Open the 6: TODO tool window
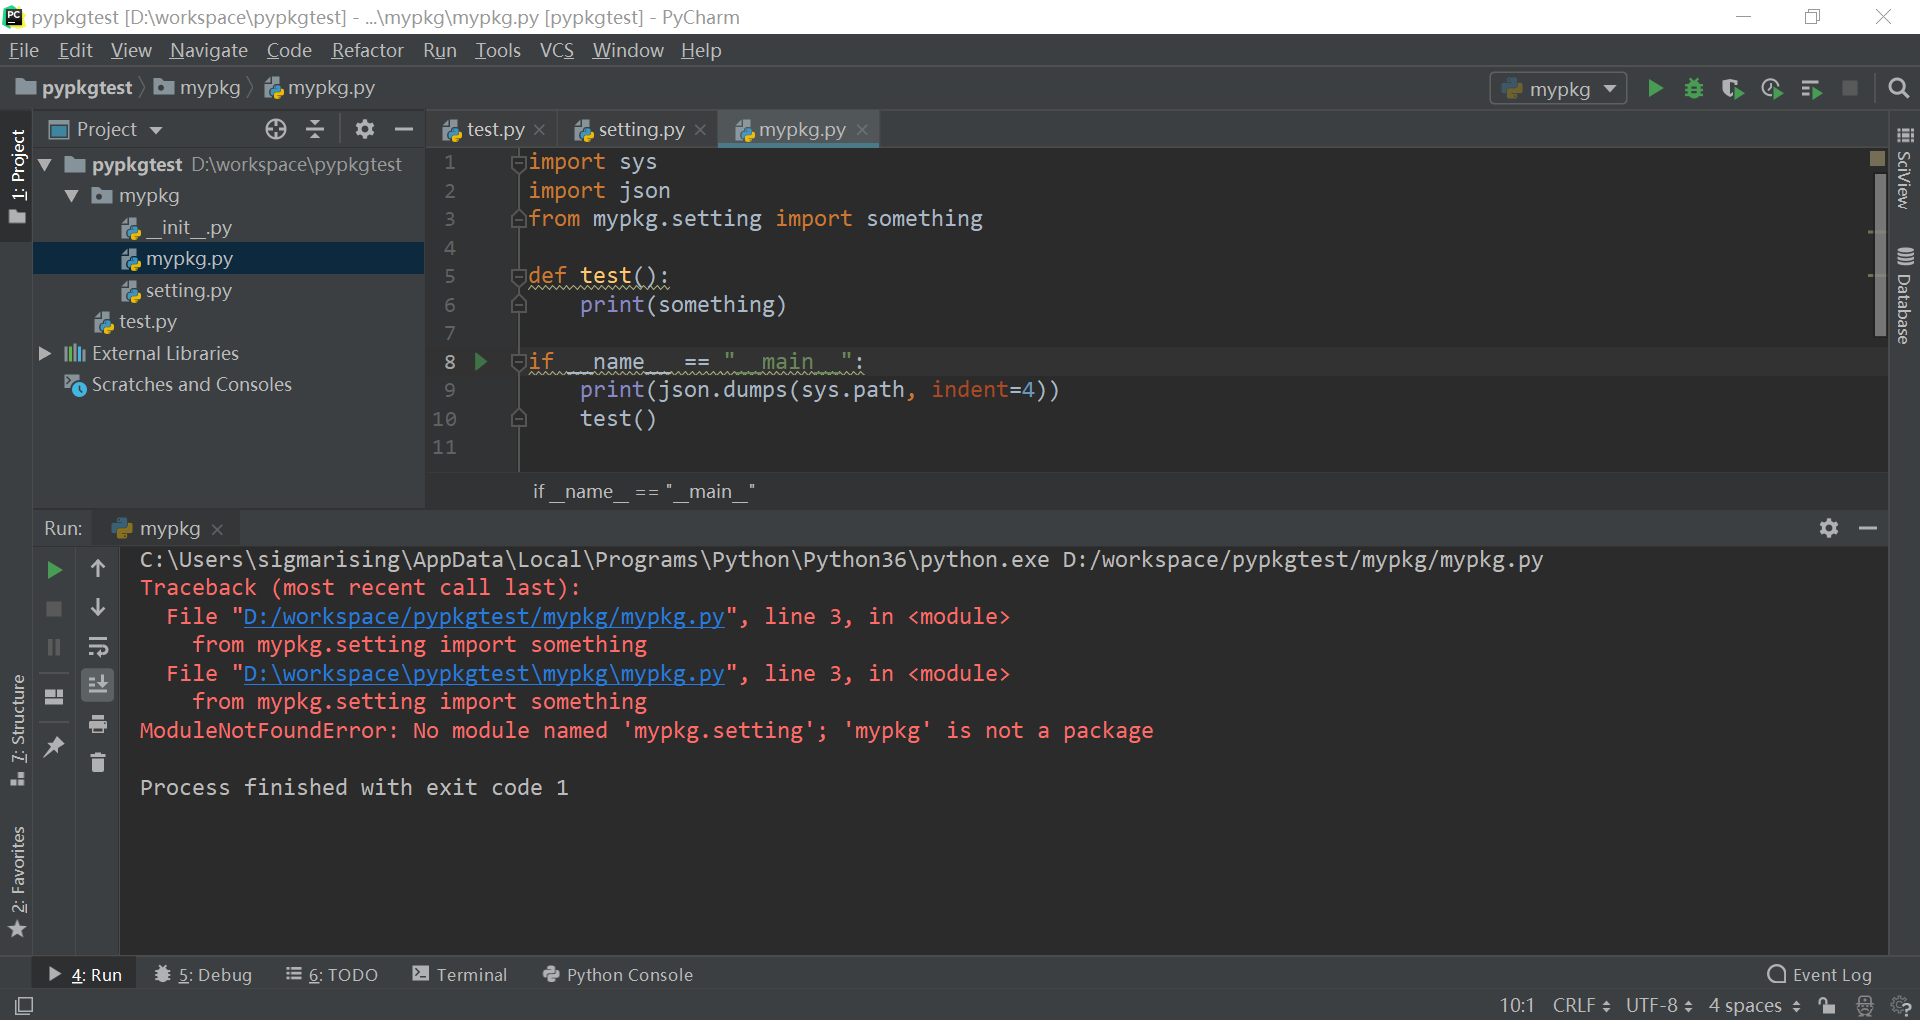This screenshot has height=1020, width=1920. pos(332,975)
